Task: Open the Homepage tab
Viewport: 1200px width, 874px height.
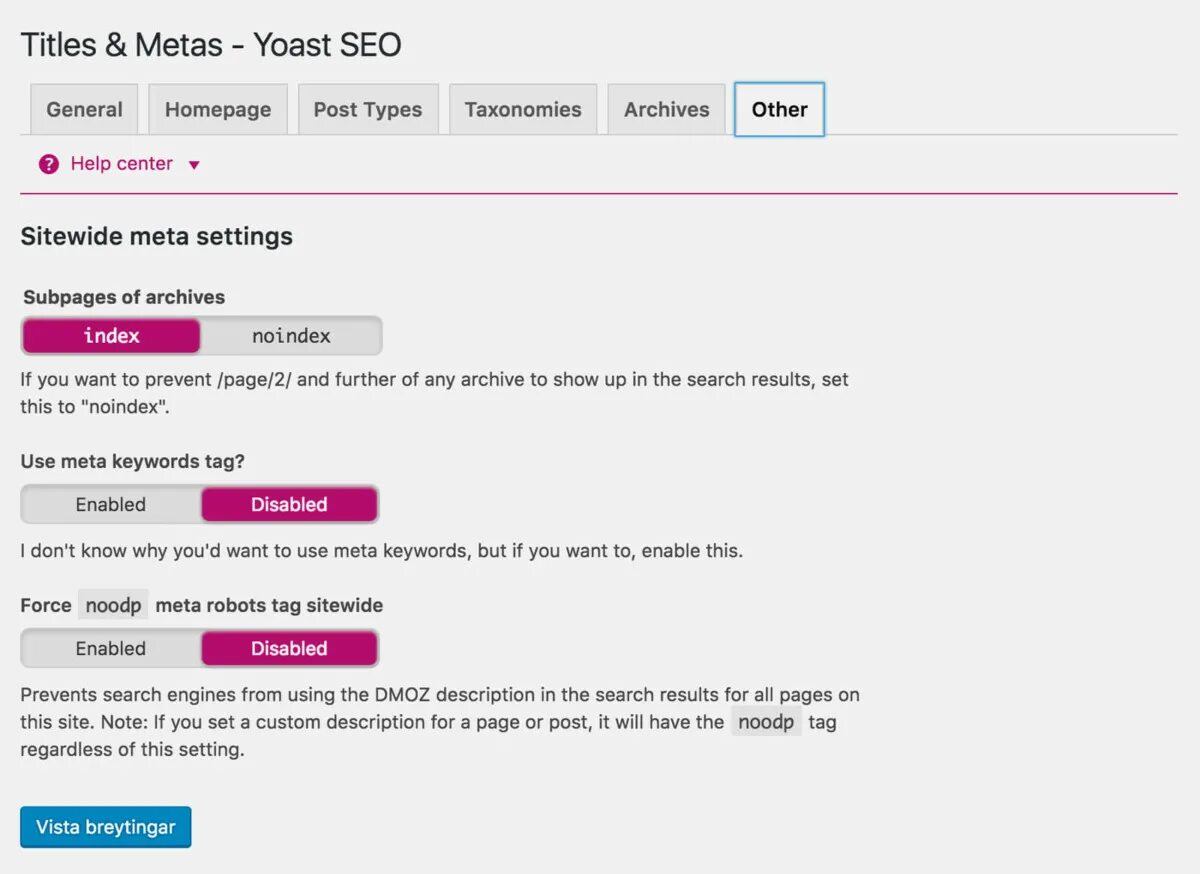Action: (218, 110)
